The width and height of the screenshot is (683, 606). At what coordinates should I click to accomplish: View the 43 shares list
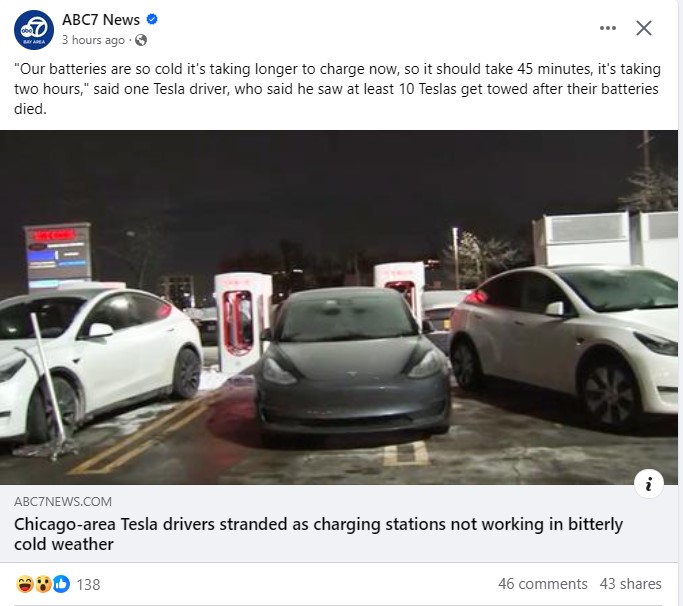(x=630, y=584)
